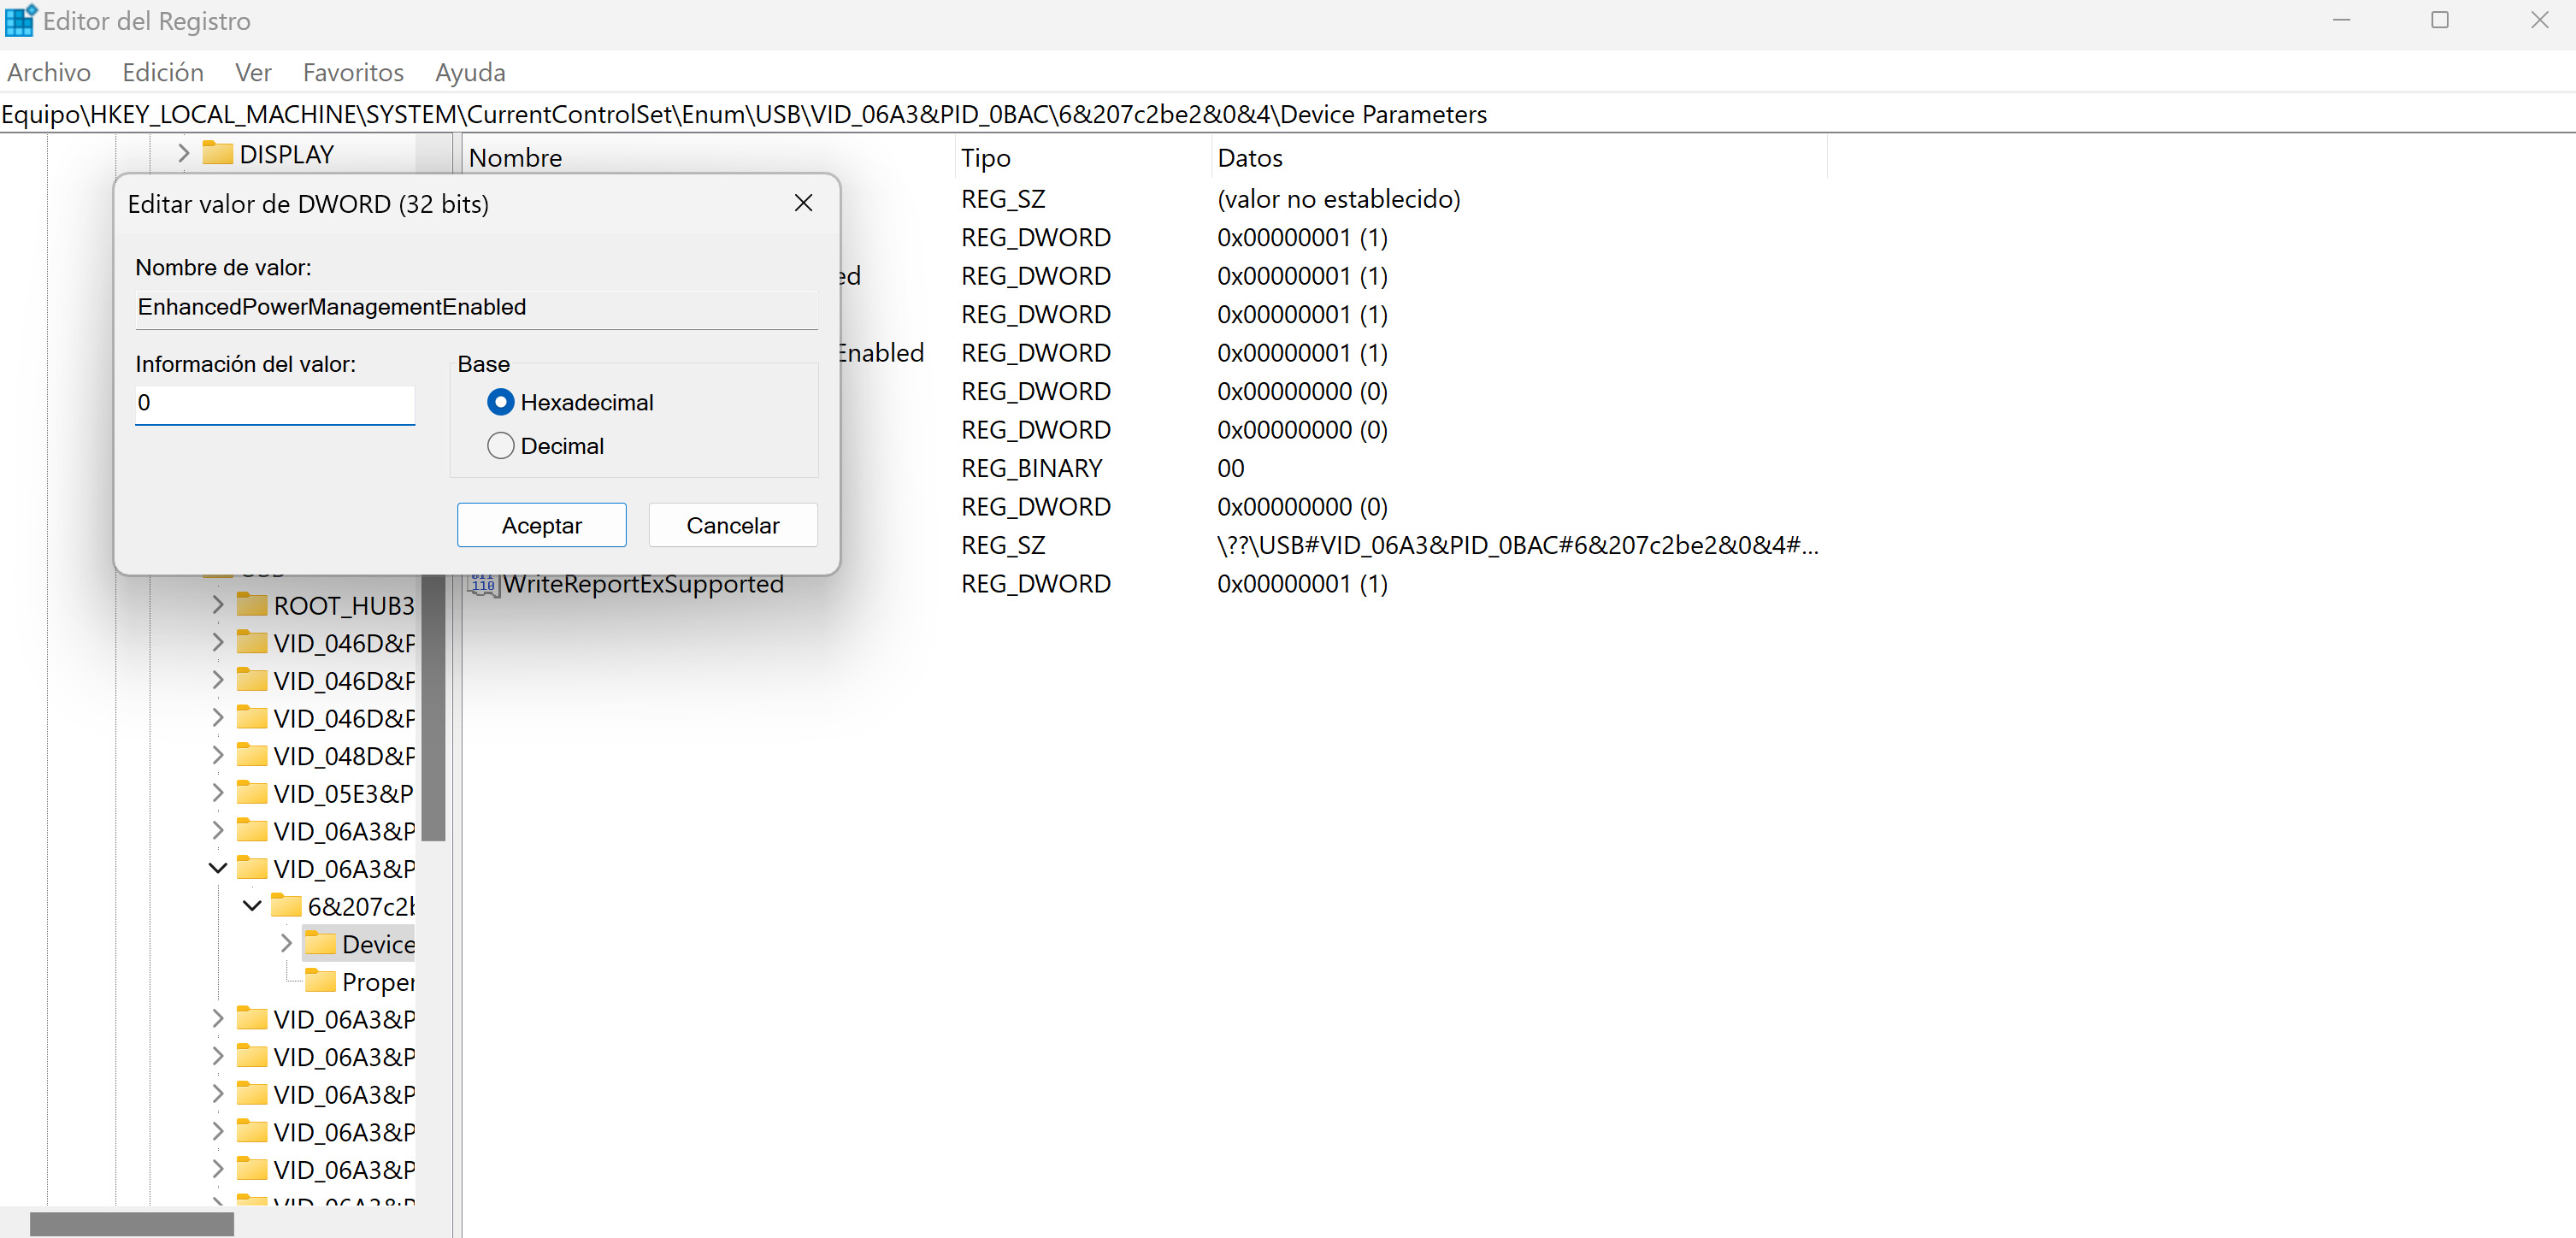Viewport: 2576px width, 1238px height.
Task: Click the horizontal scrollbar of the tree pane
Action: (x=131, y=1224)
